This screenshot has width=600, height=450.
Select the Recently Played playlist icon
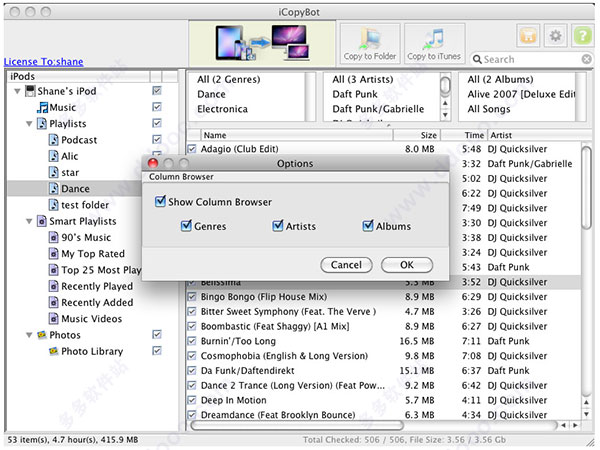click(54, 286)
